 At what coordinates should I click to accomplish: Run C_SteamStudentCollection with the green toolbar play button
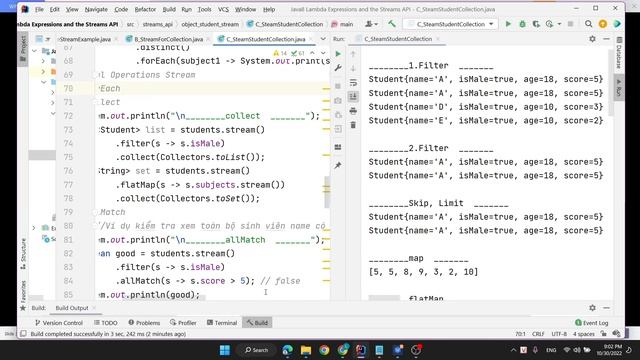click(x=508, y=24)
